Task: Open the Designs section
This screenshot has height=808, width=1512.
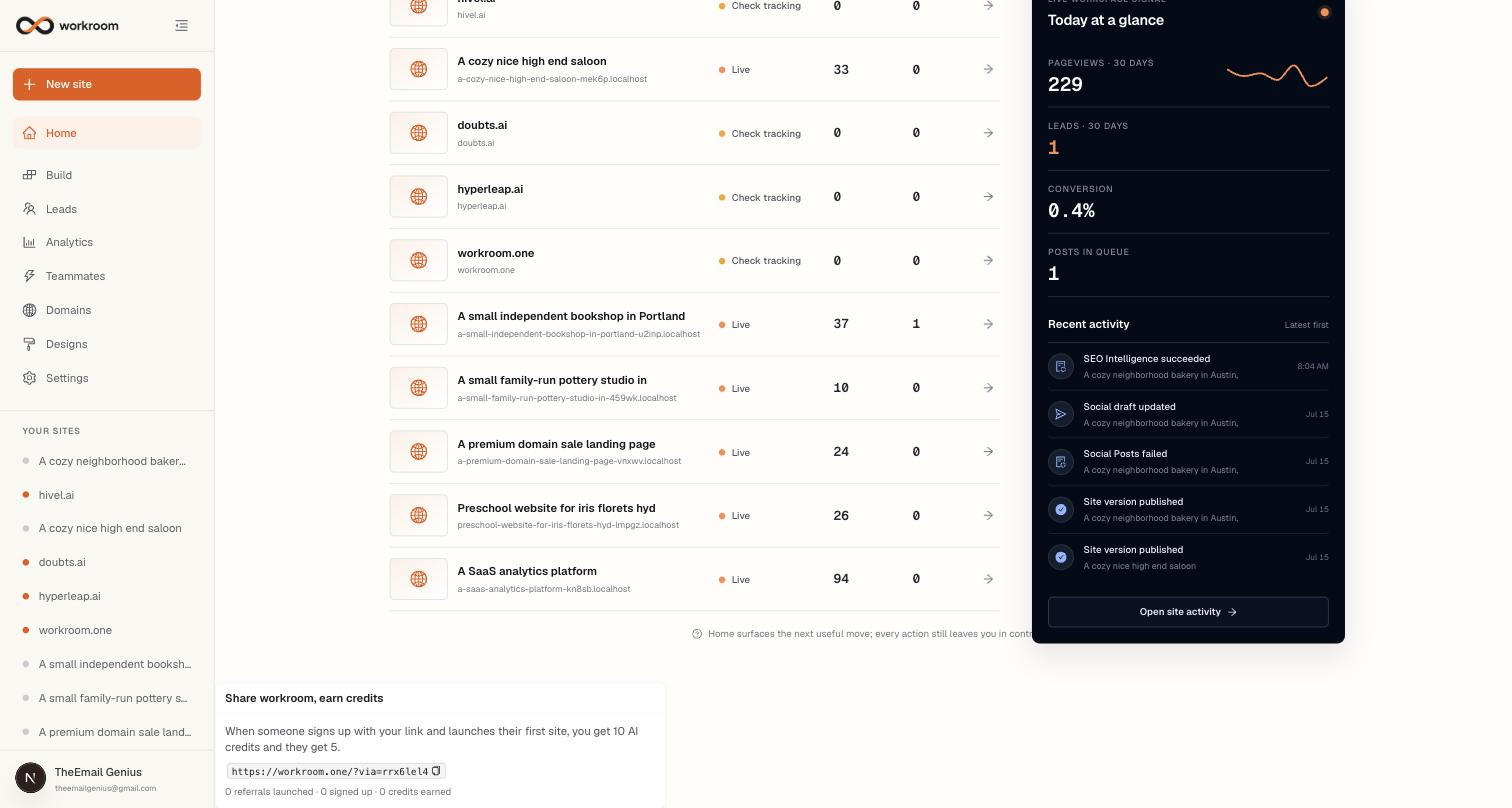Action: (x=107, y=344)
